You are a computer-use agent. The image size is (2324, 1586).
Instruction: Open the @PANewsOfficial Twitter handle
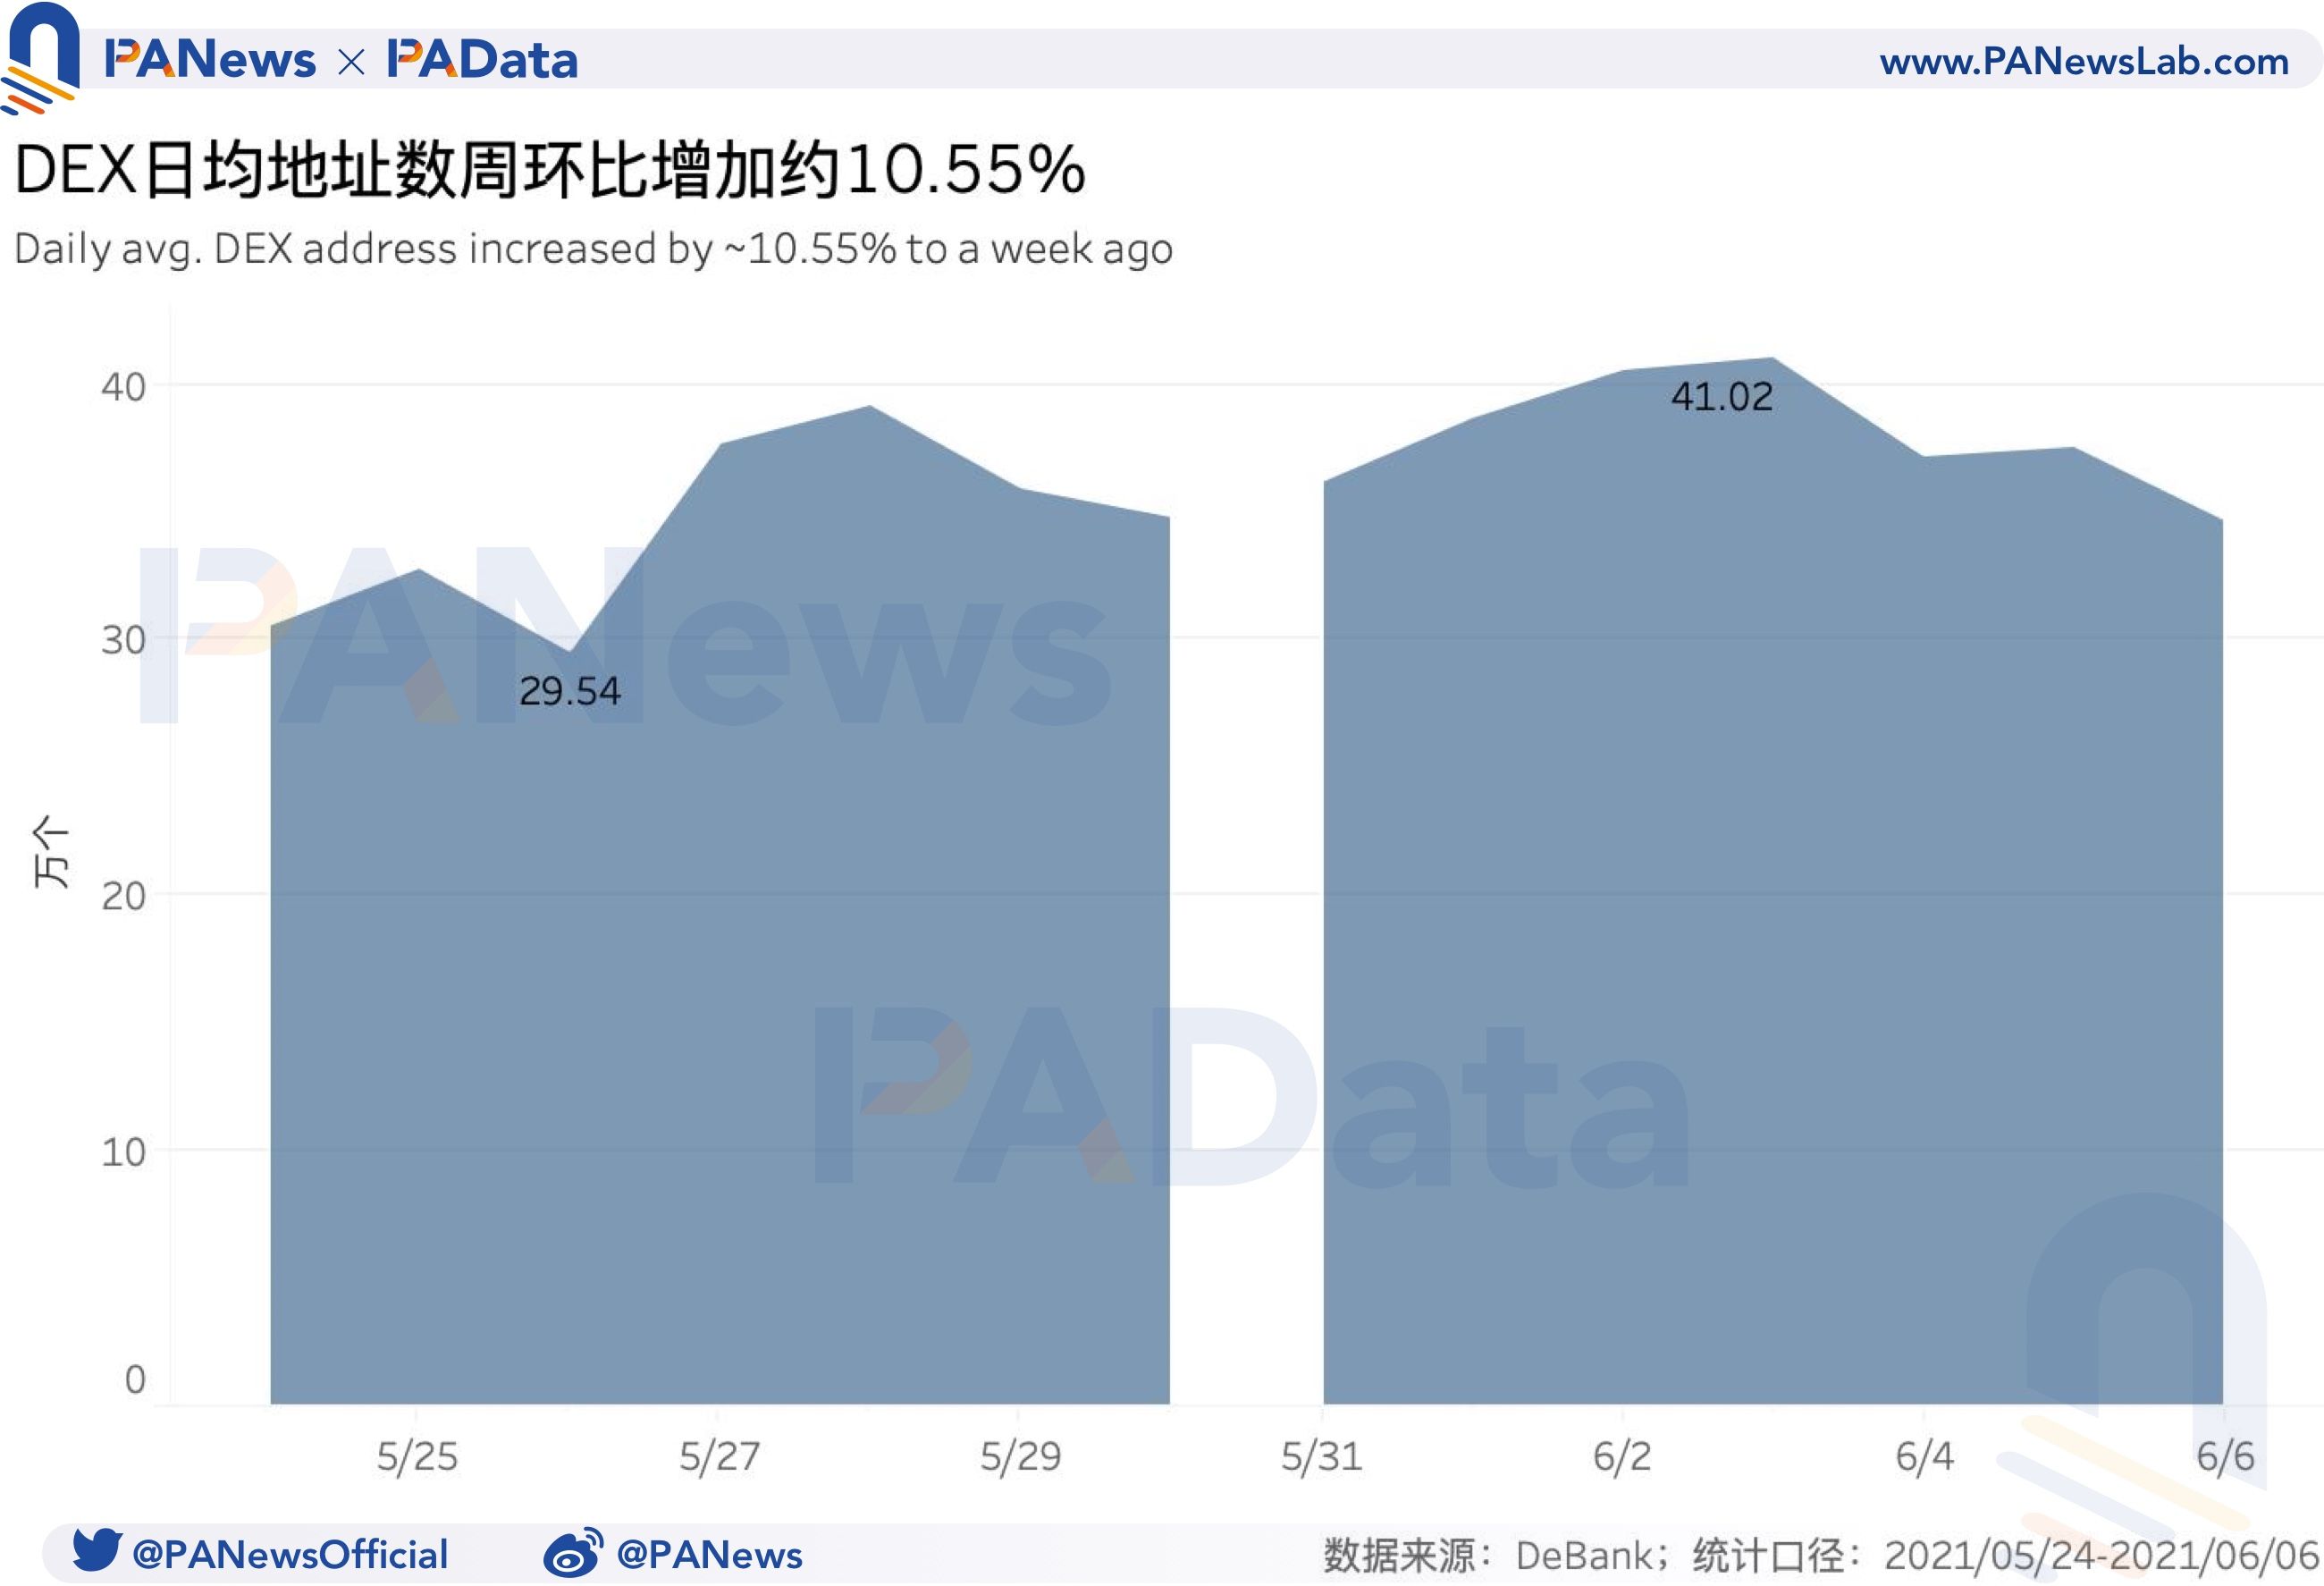pyautogui.click(x=290, y=1554)
